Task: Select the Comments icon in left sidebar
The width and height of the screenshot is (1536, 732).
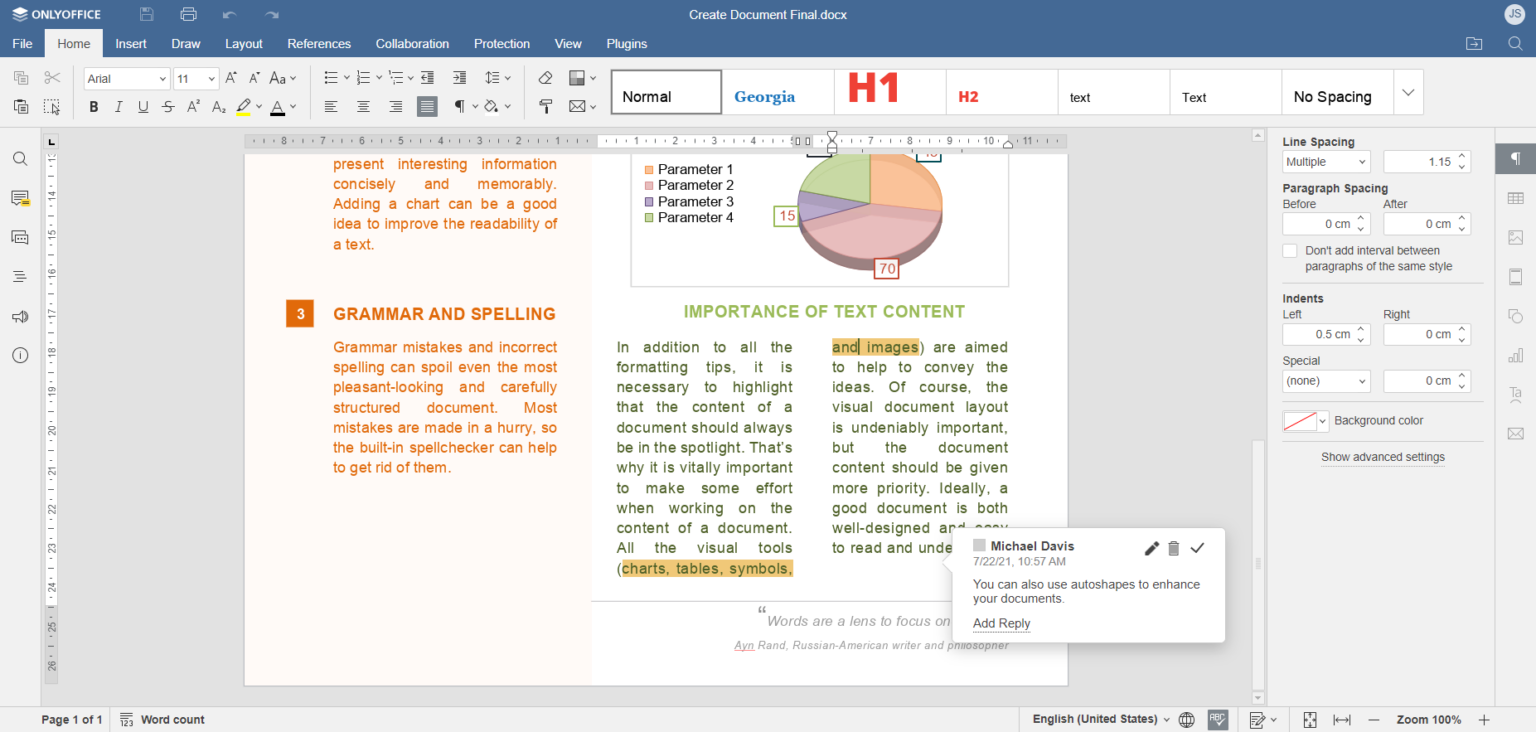Action: 20,198
